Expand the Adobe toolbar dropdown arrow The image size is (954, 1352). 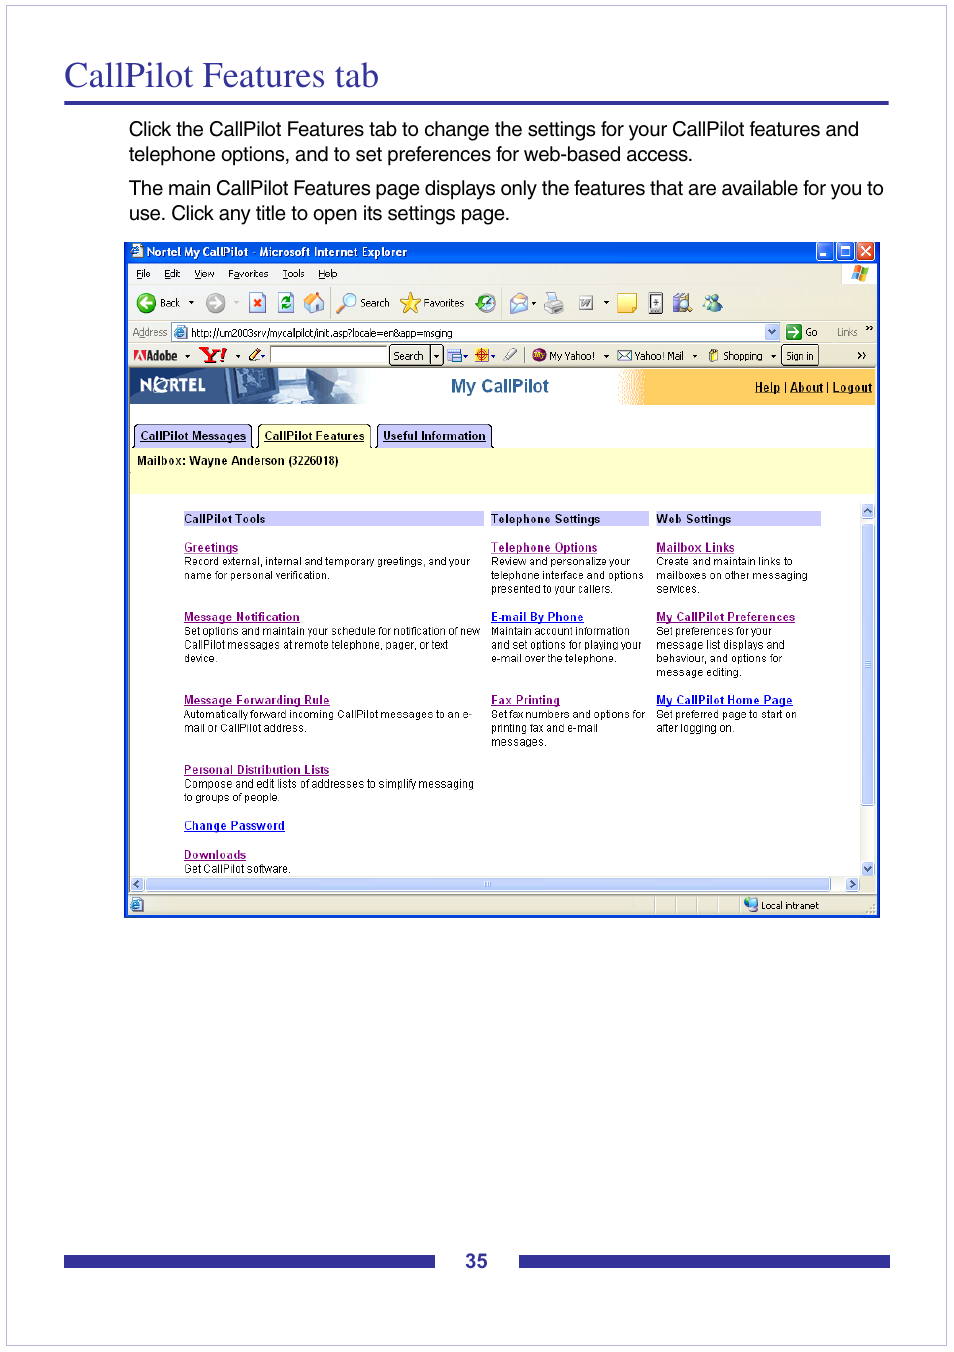[187, 356]
